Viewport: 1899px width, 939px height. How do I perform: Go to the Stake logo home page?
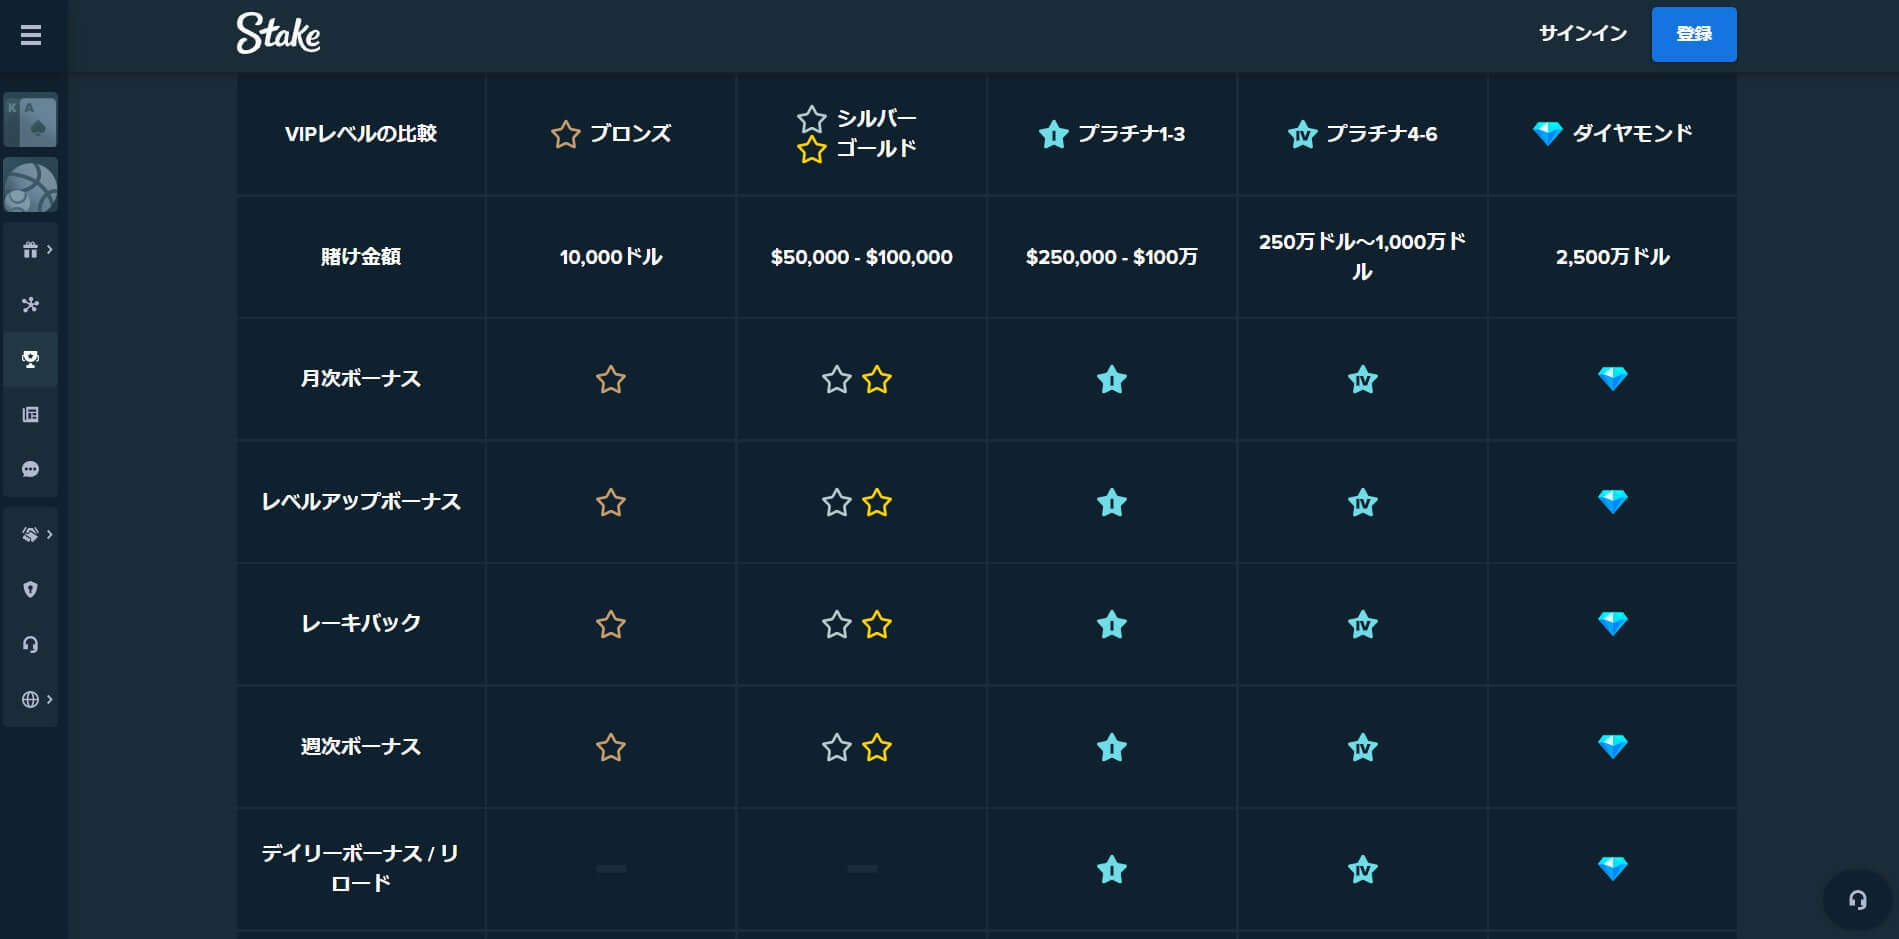(x=278, y=34)
